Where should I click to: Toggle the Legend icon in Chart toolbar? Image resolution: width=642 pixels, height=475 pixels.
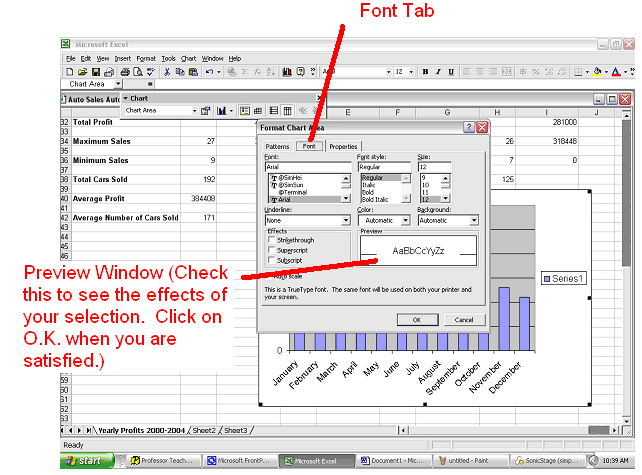tap(245, 111)
